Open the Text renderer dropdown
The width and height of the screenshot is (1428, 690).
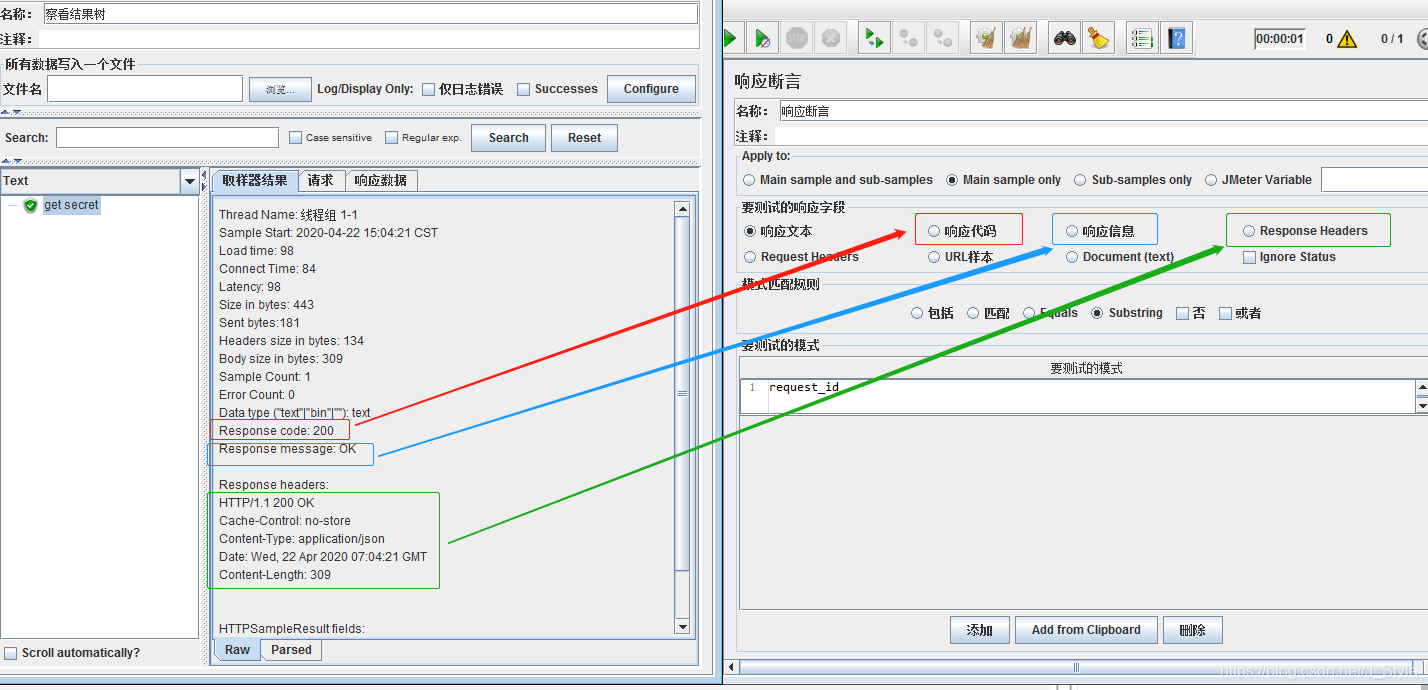190,181
